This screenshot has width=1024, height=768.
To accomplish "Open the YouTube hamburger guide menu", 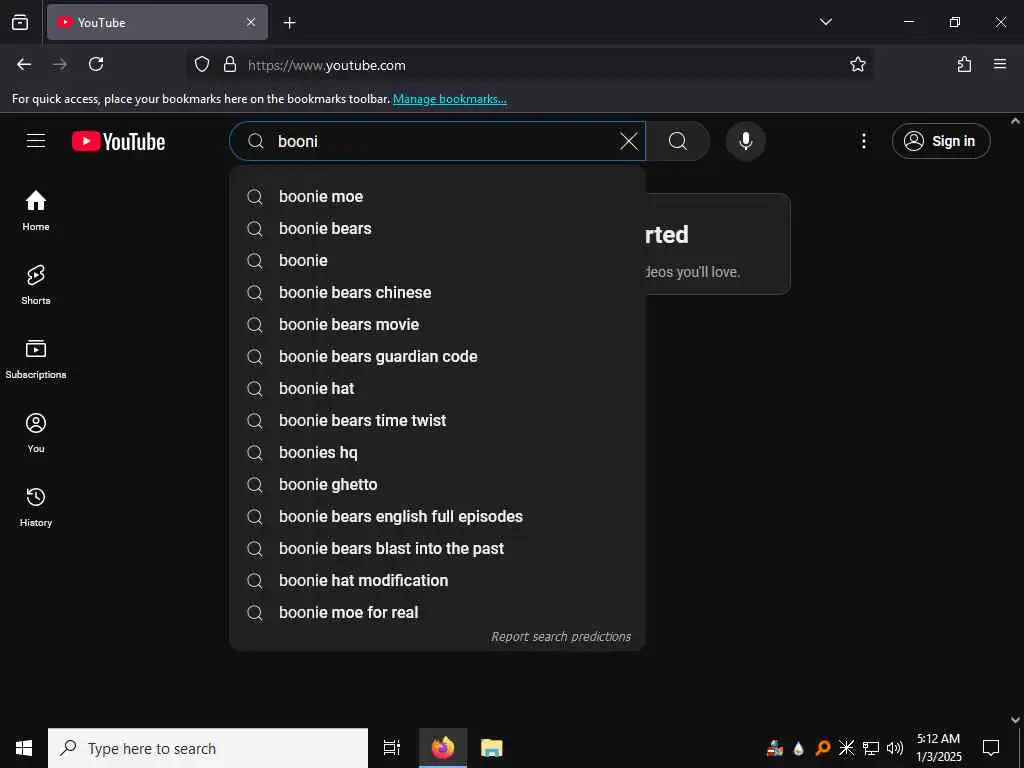I will point(36,141).
